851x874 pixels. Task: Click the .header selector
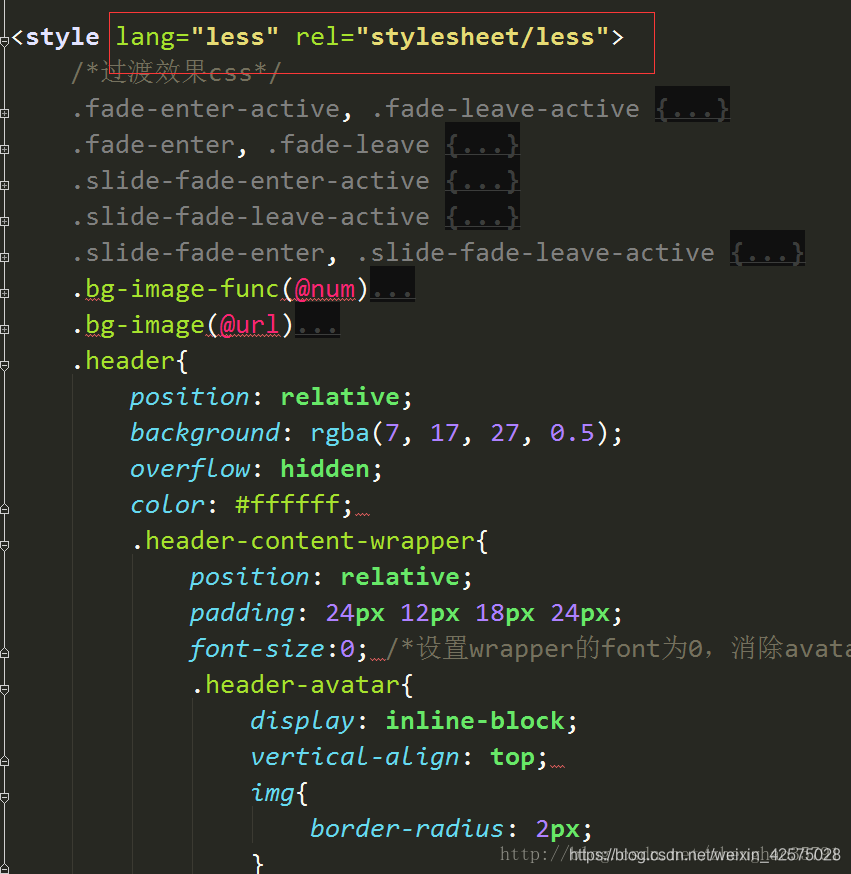click(124, 361)
